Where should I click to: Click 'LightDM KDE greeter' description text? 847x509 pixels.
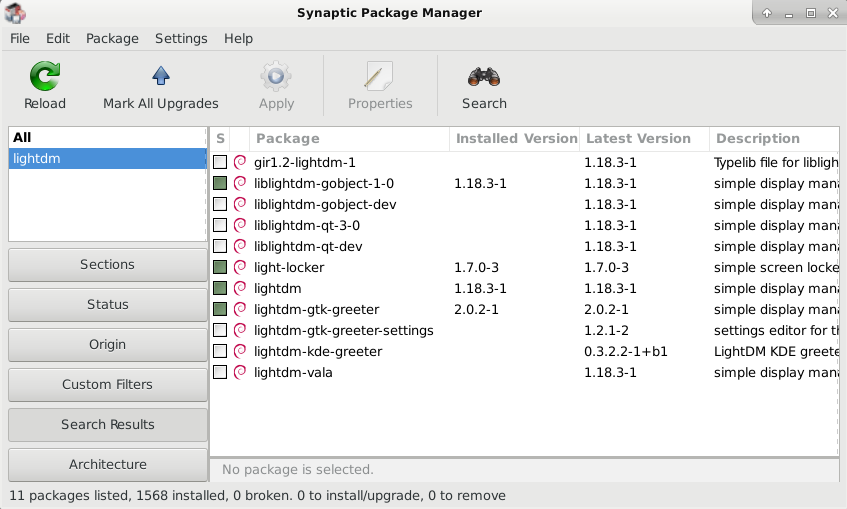[776, 351]
